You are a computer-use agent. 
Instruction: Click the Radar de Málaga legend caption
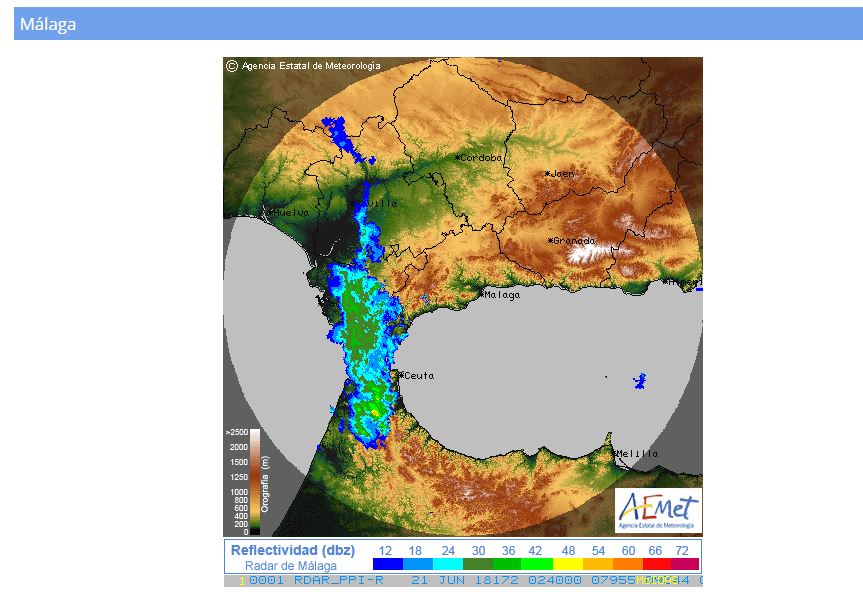coord(291,566)
